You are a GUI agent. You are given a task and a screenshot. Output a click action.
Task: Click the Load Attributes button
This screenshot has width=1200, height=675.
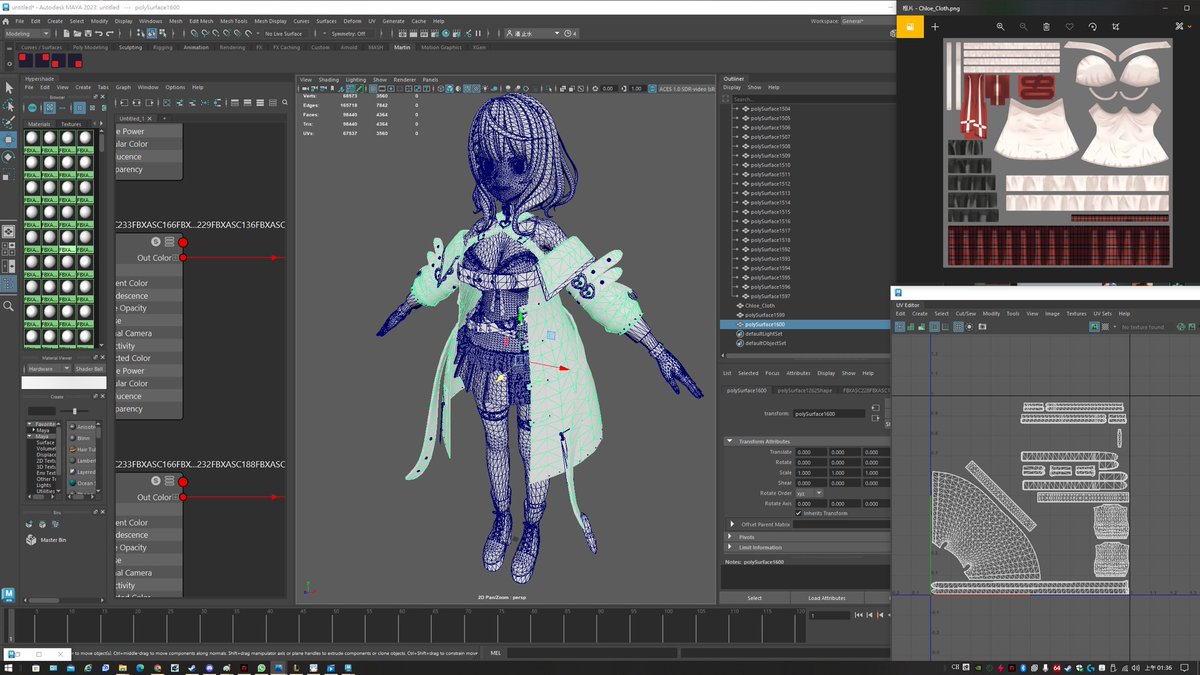826,598
